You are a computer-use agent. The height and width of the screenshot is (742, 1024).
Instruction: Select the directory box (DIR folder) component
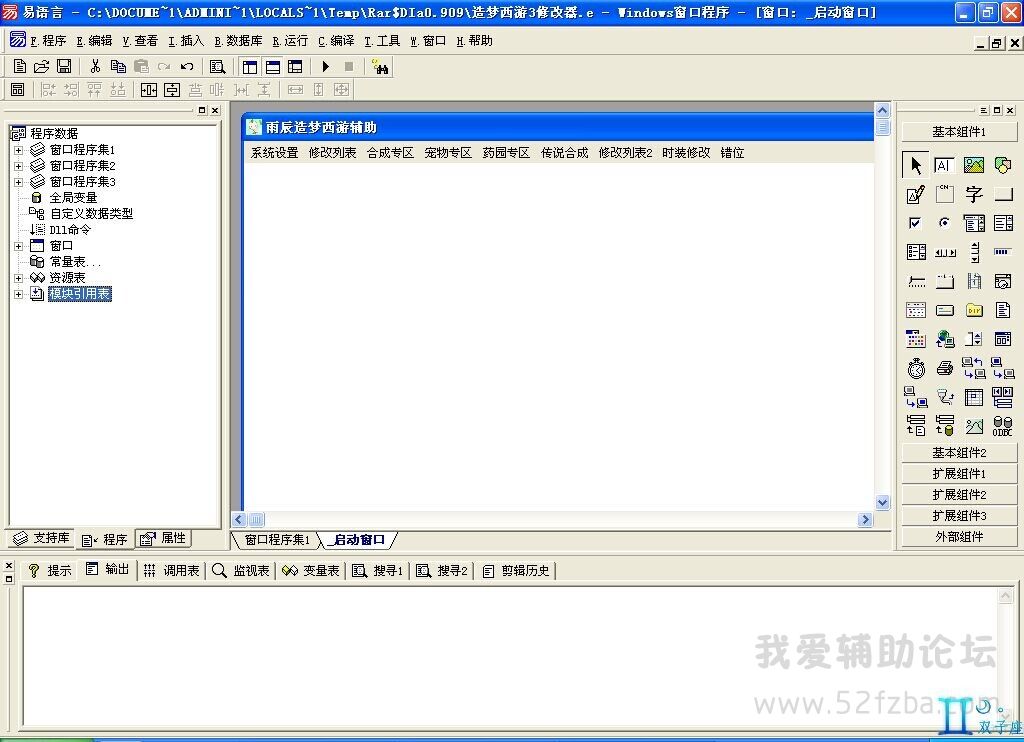pyautogui.click(x=974, y=310)
